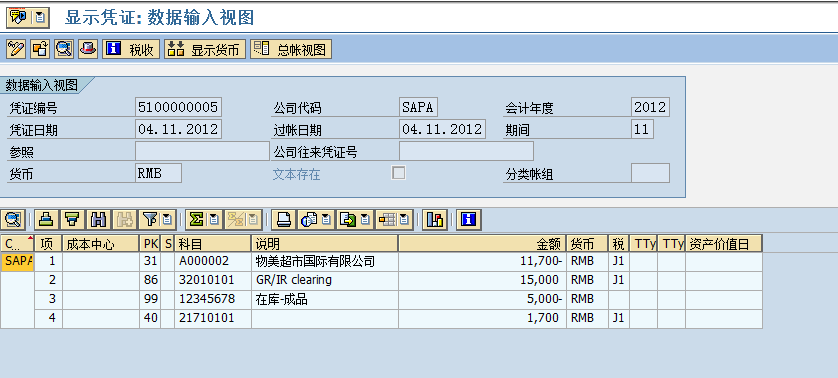838x378 pixels.
Task: Sort ascending with the grid toolbar icon
Action: [x=47, y=219]
